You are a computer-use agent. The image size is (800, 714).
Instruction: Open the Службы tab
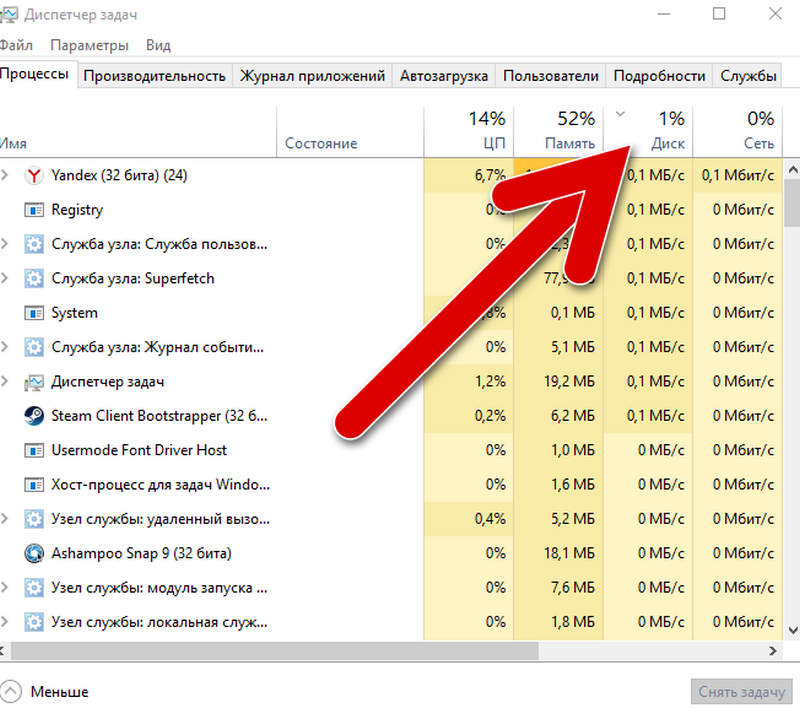(x=748, y=76)
